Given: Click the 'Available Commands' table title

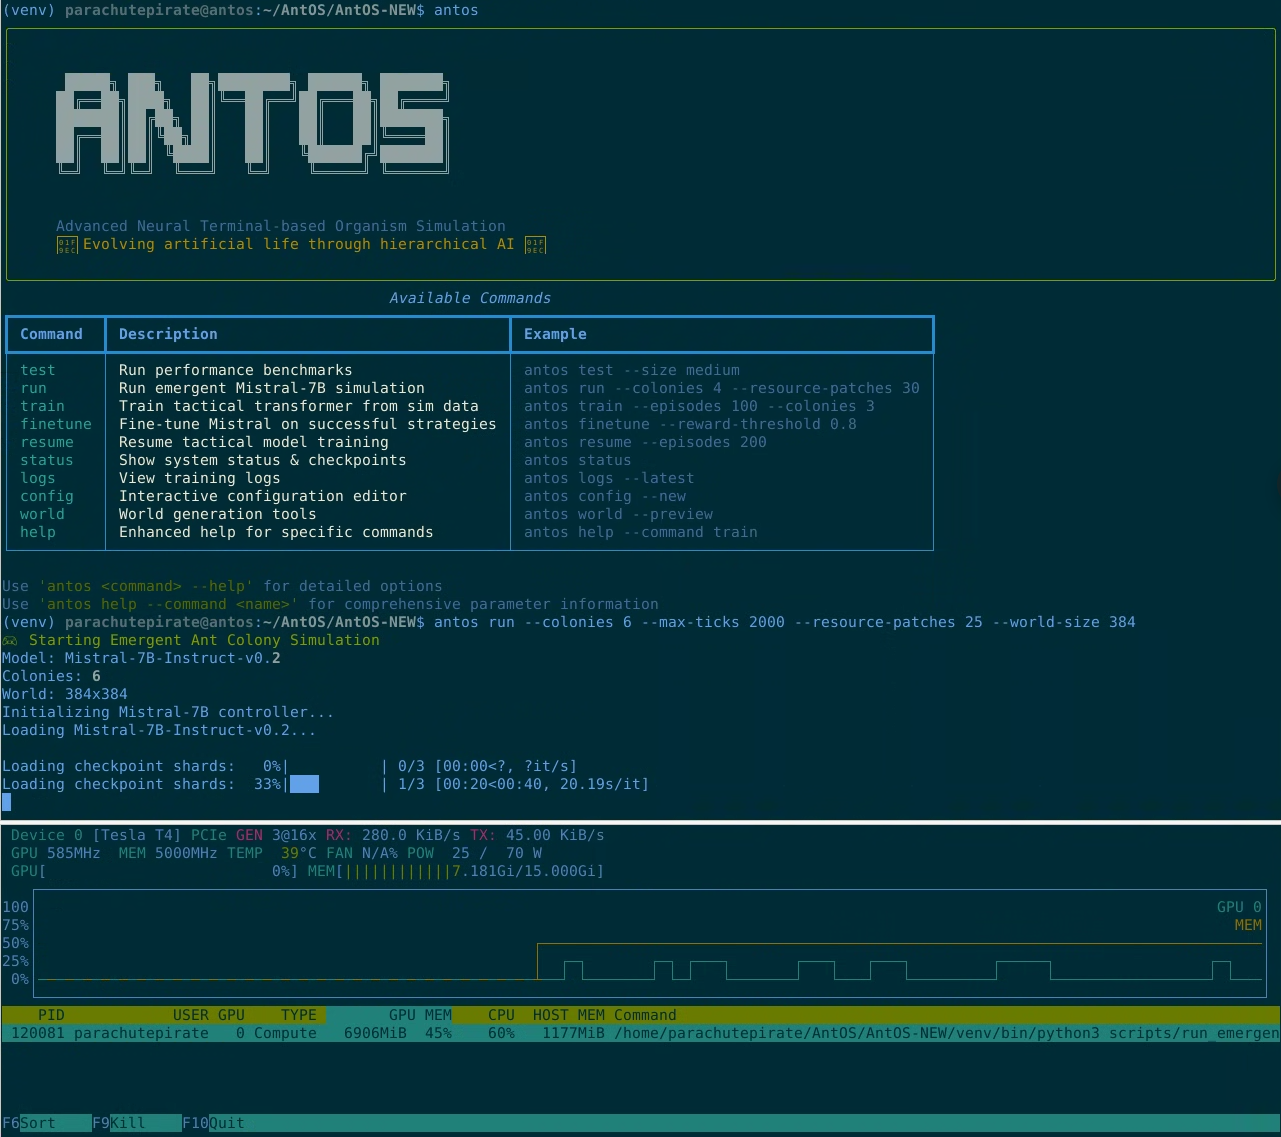Looking at the screenshot, I should [x=470, y=298].
